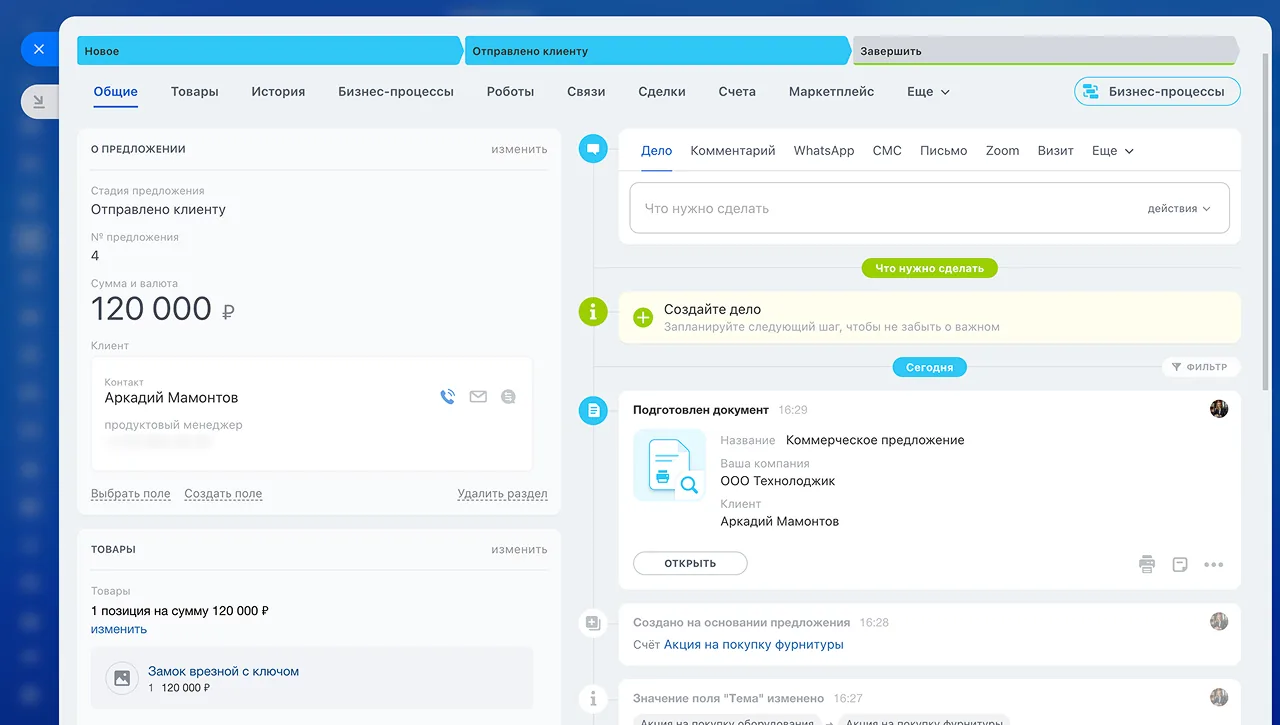The height and width of the screenshot is (725, 1280).
Task: Click the Выбрать поле link
Action: tap(131, 494)
